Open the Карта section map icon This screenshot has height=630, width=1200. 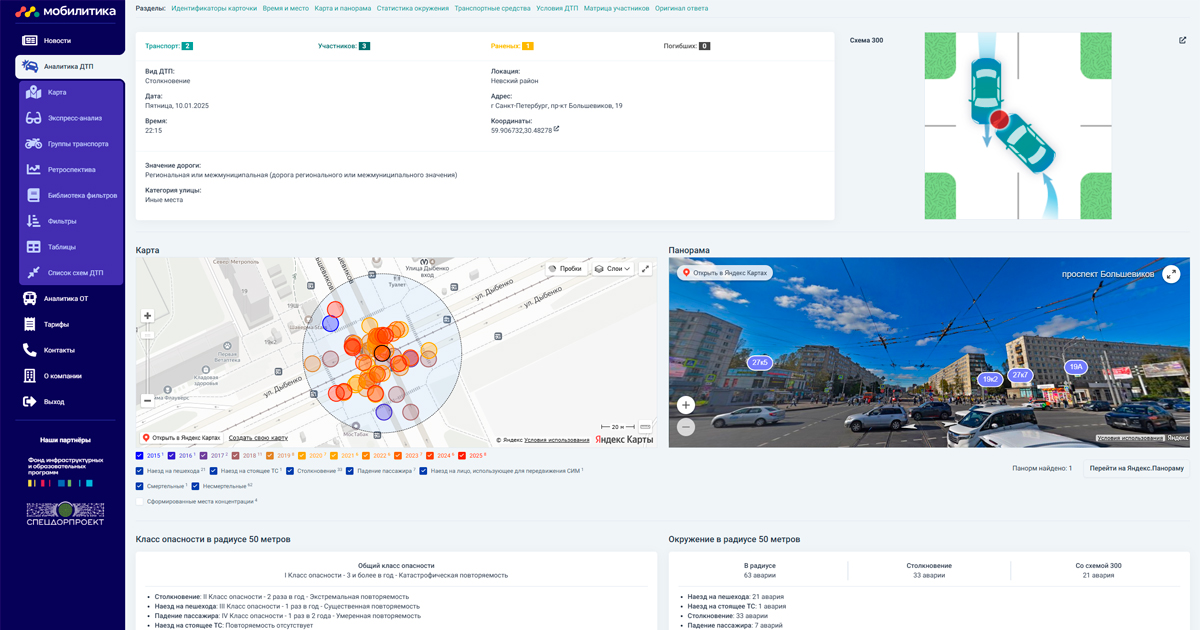click(x=33, y=92)
